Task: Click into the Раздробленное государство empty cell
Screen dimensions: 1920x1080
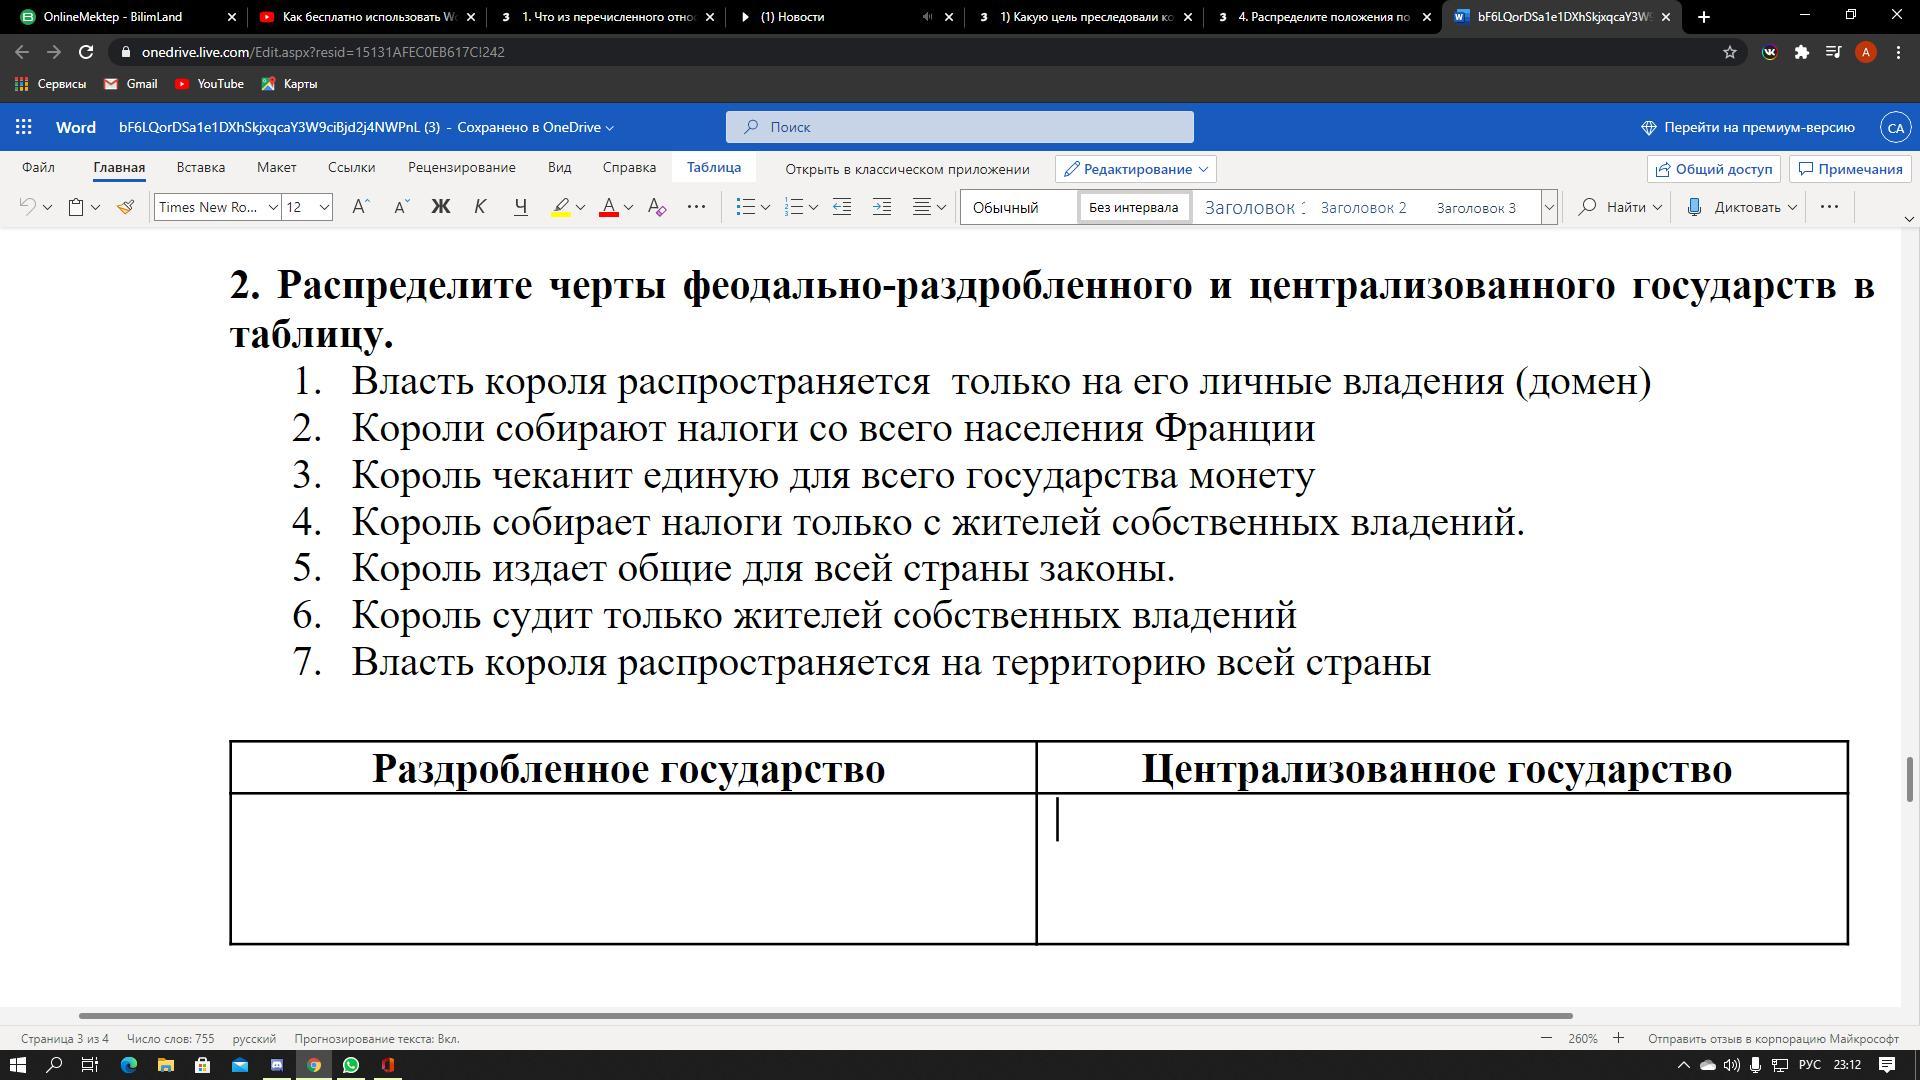Action: (633, 868)
